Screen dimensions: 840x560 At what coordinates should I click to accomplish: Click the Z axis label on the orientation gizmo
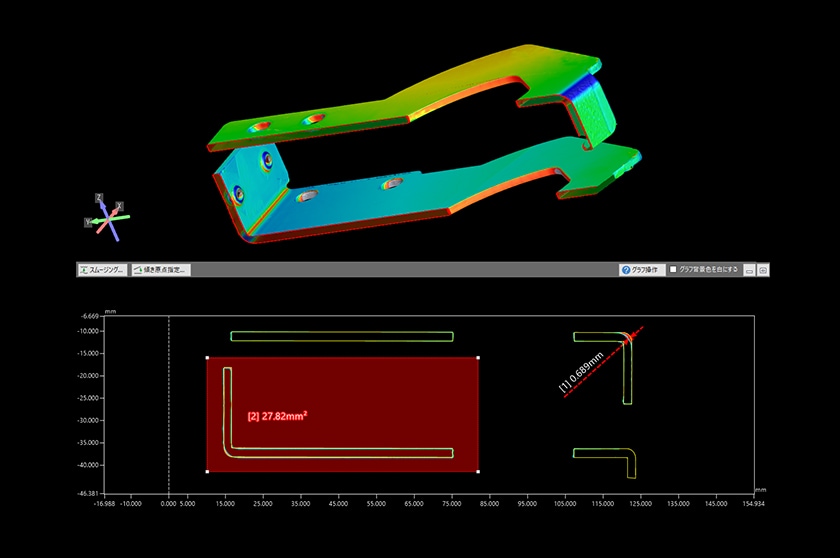[99, 197]
